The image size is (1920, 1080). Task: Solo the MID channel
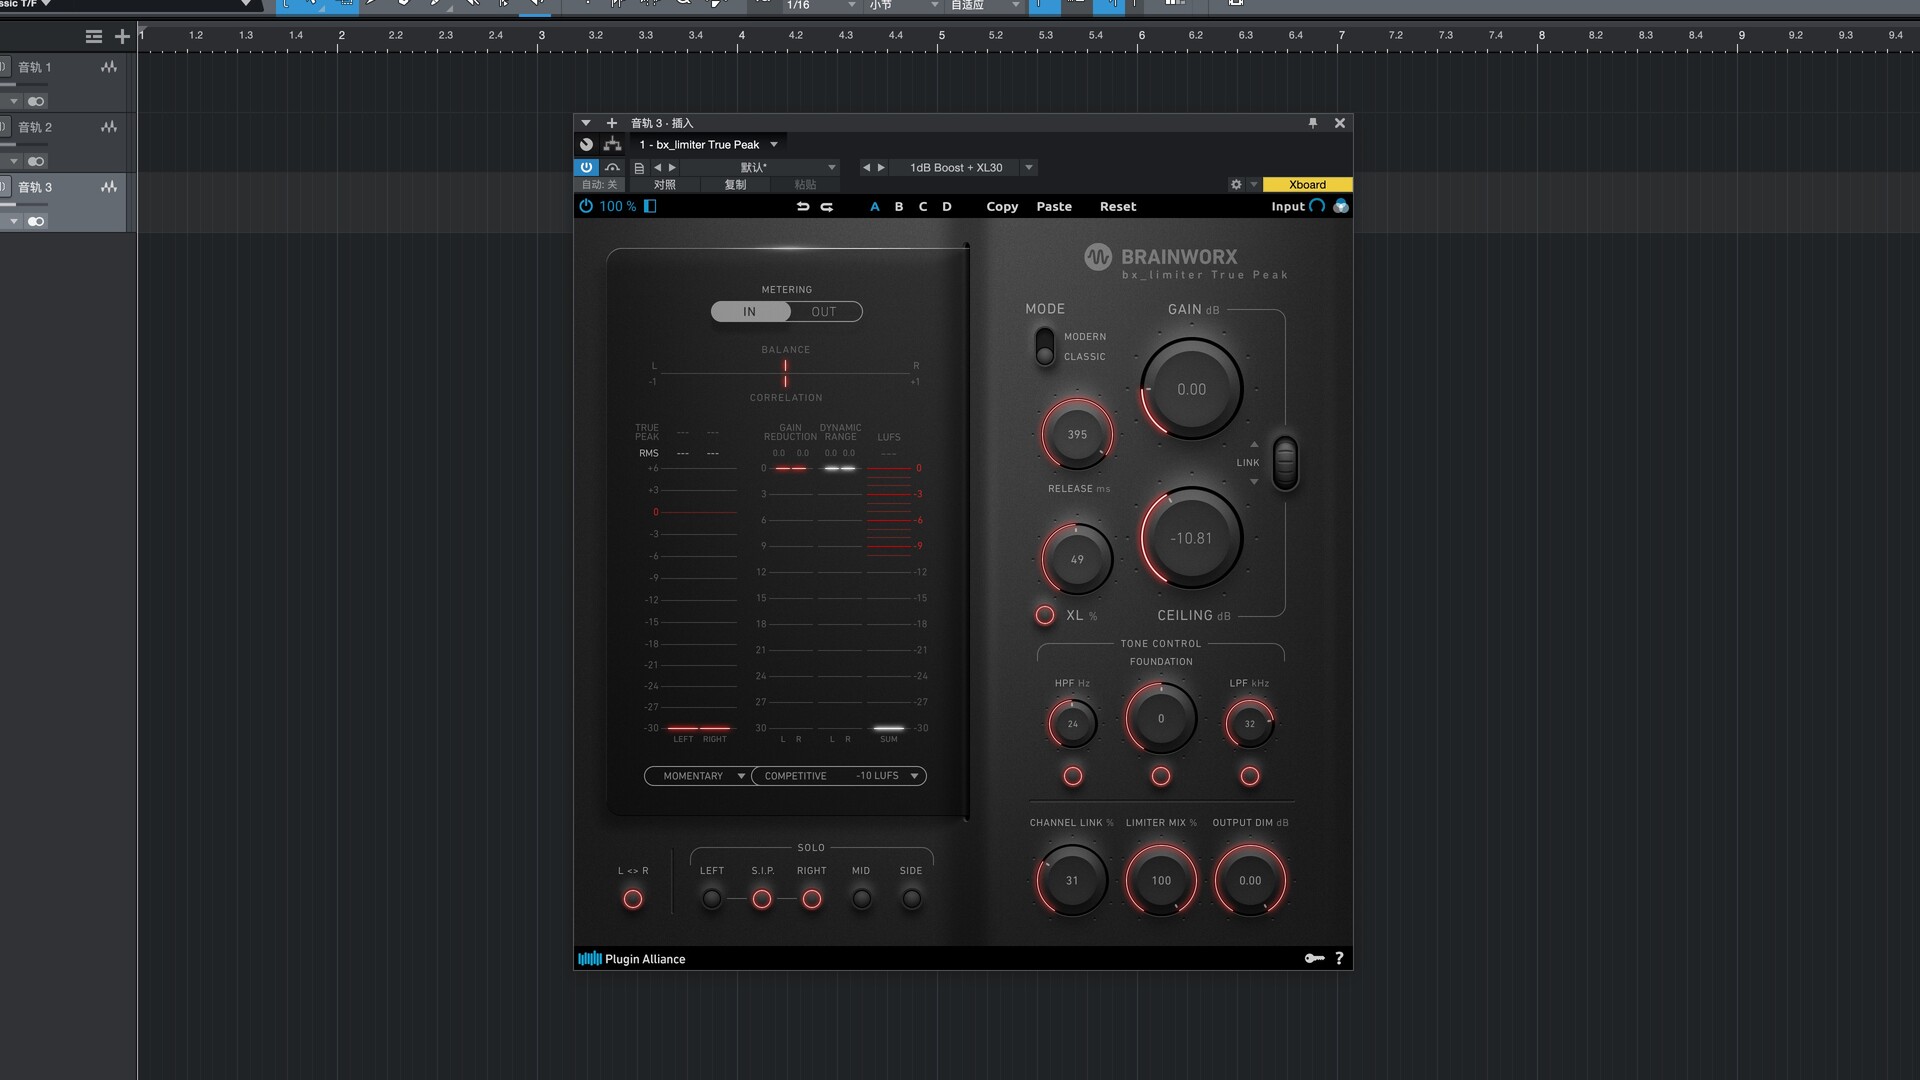point(861,899)
